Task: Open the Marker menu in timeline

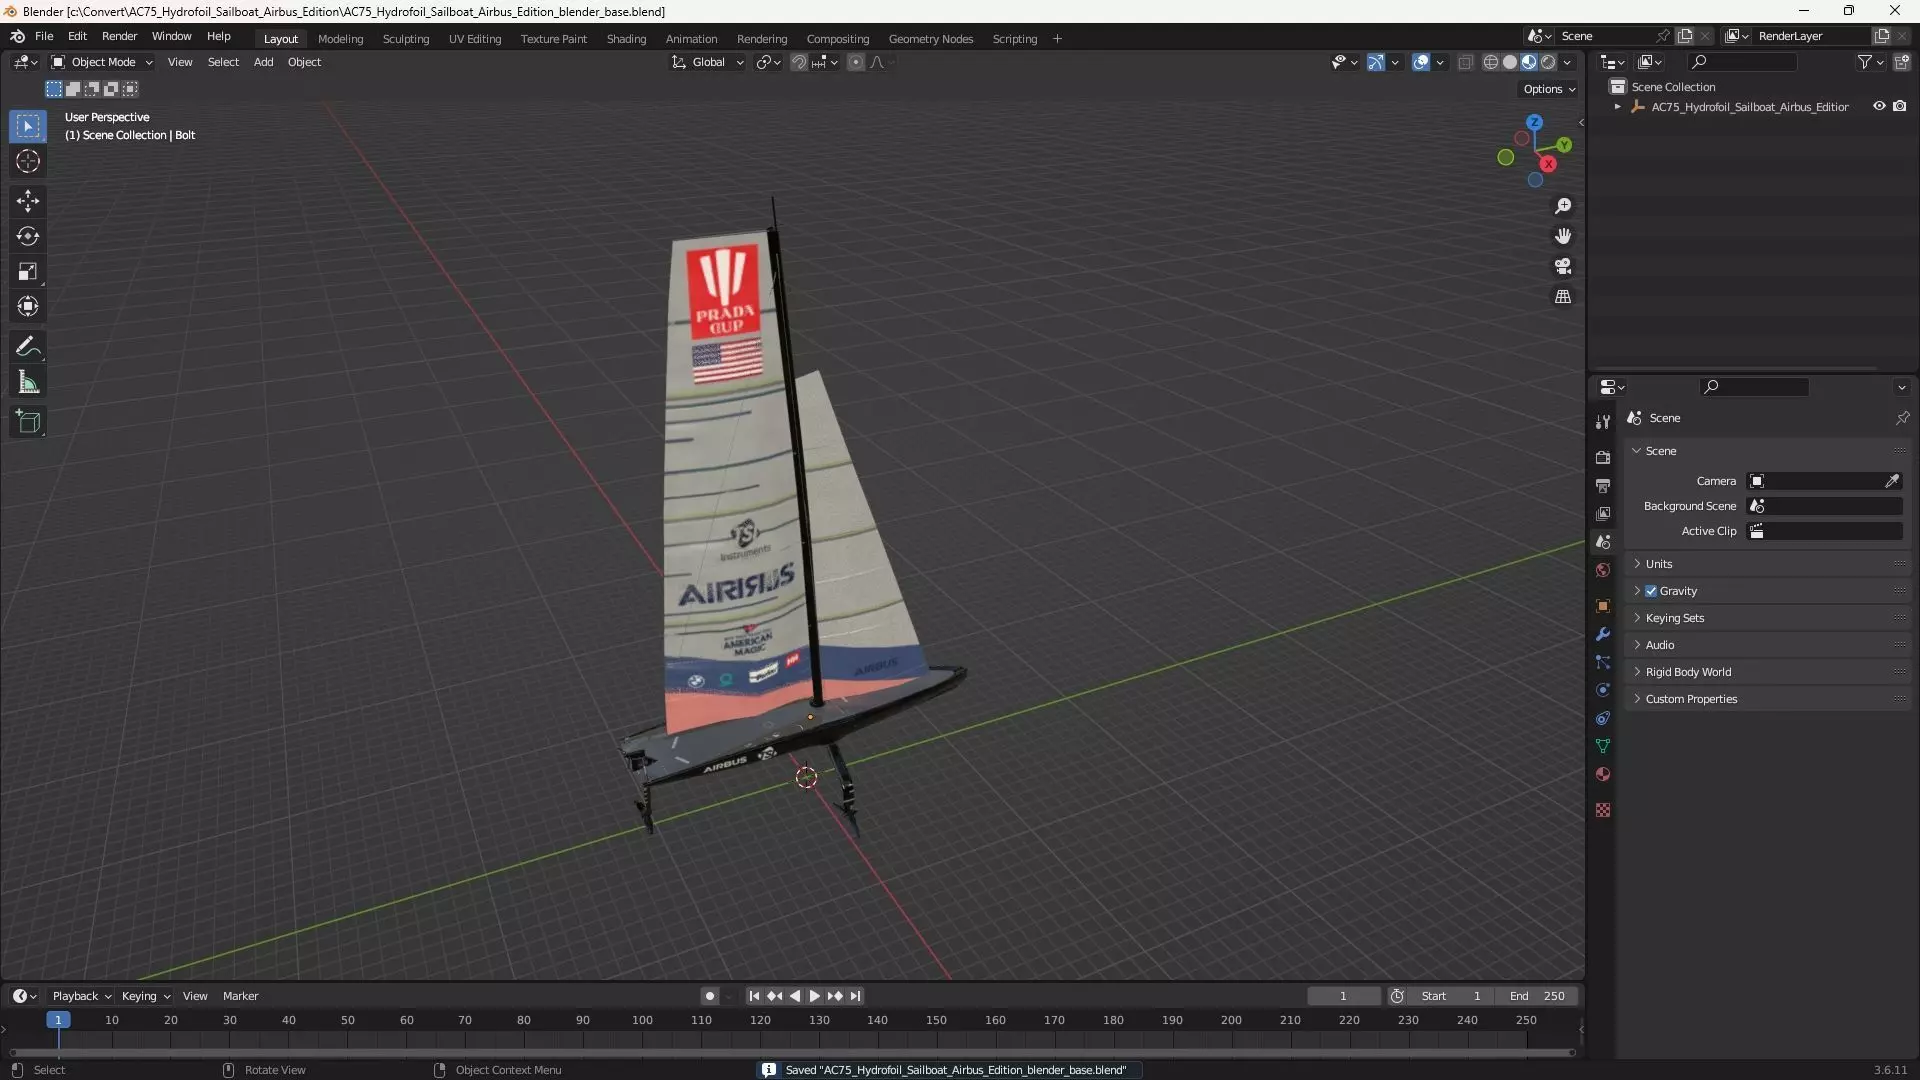Action: coord(240,996)
